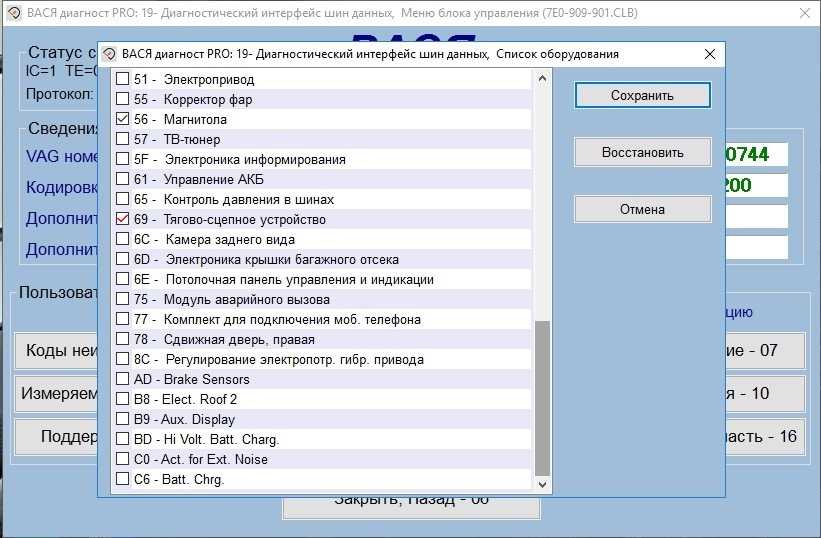Screen dimensions: 821x538
Task: Check 65 - Контроль давления в шинах
Action: tap(122, 199)
